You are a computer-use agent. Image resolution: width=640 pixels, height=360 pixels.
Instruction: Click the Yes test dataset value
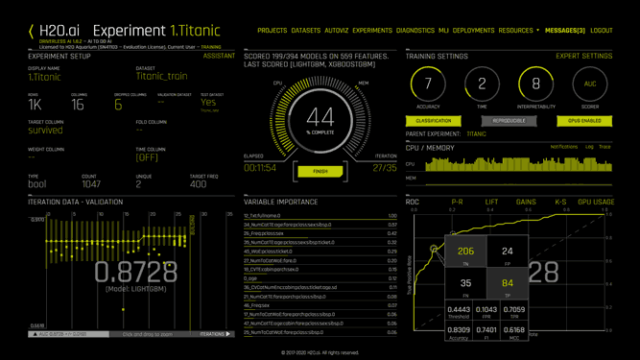[208, 102]
